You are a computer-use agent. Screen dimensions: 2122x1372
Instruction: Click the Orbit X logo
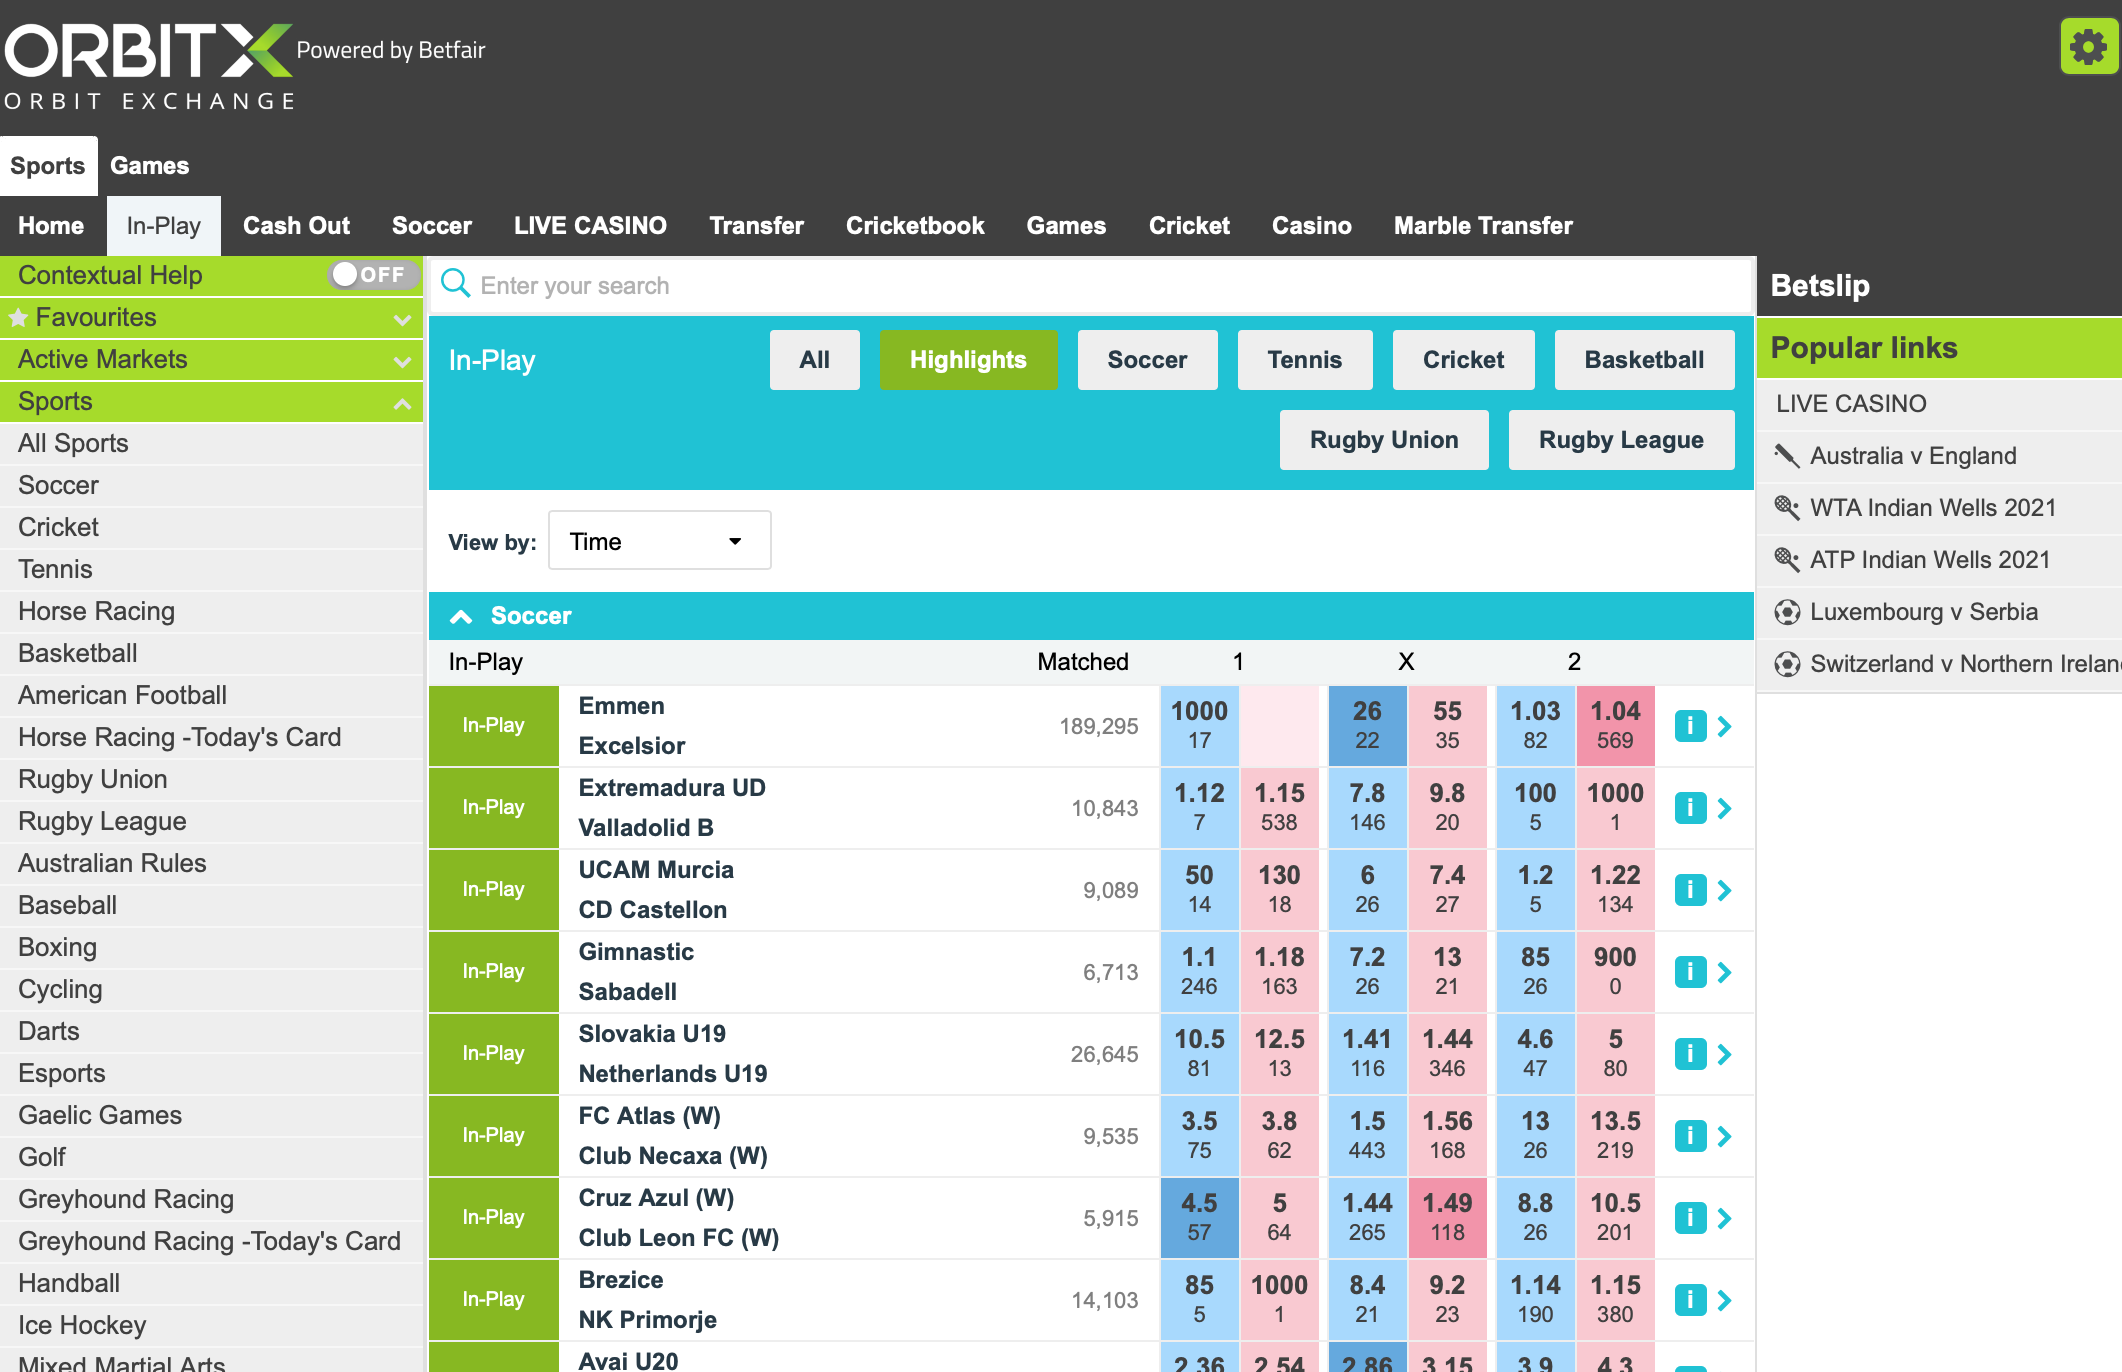click(150, 64)
